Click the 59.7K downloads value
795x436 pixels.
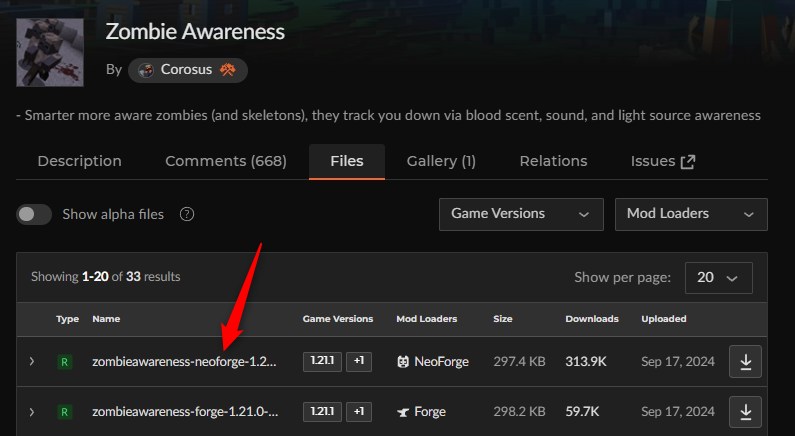[x=582, y=412]
